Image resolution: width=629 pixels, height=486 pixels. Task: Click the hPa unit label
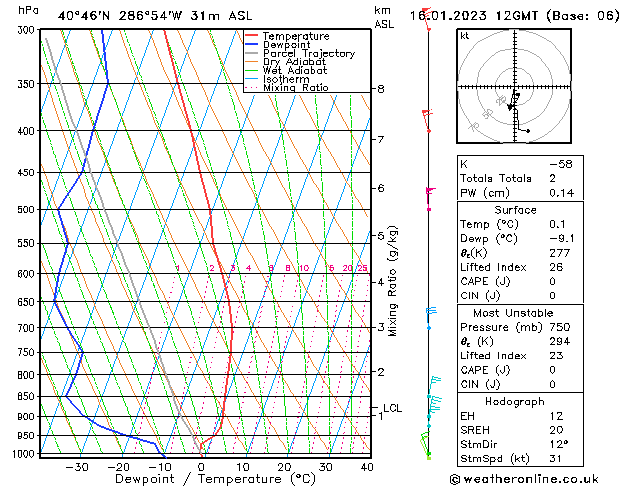(28, 10)
